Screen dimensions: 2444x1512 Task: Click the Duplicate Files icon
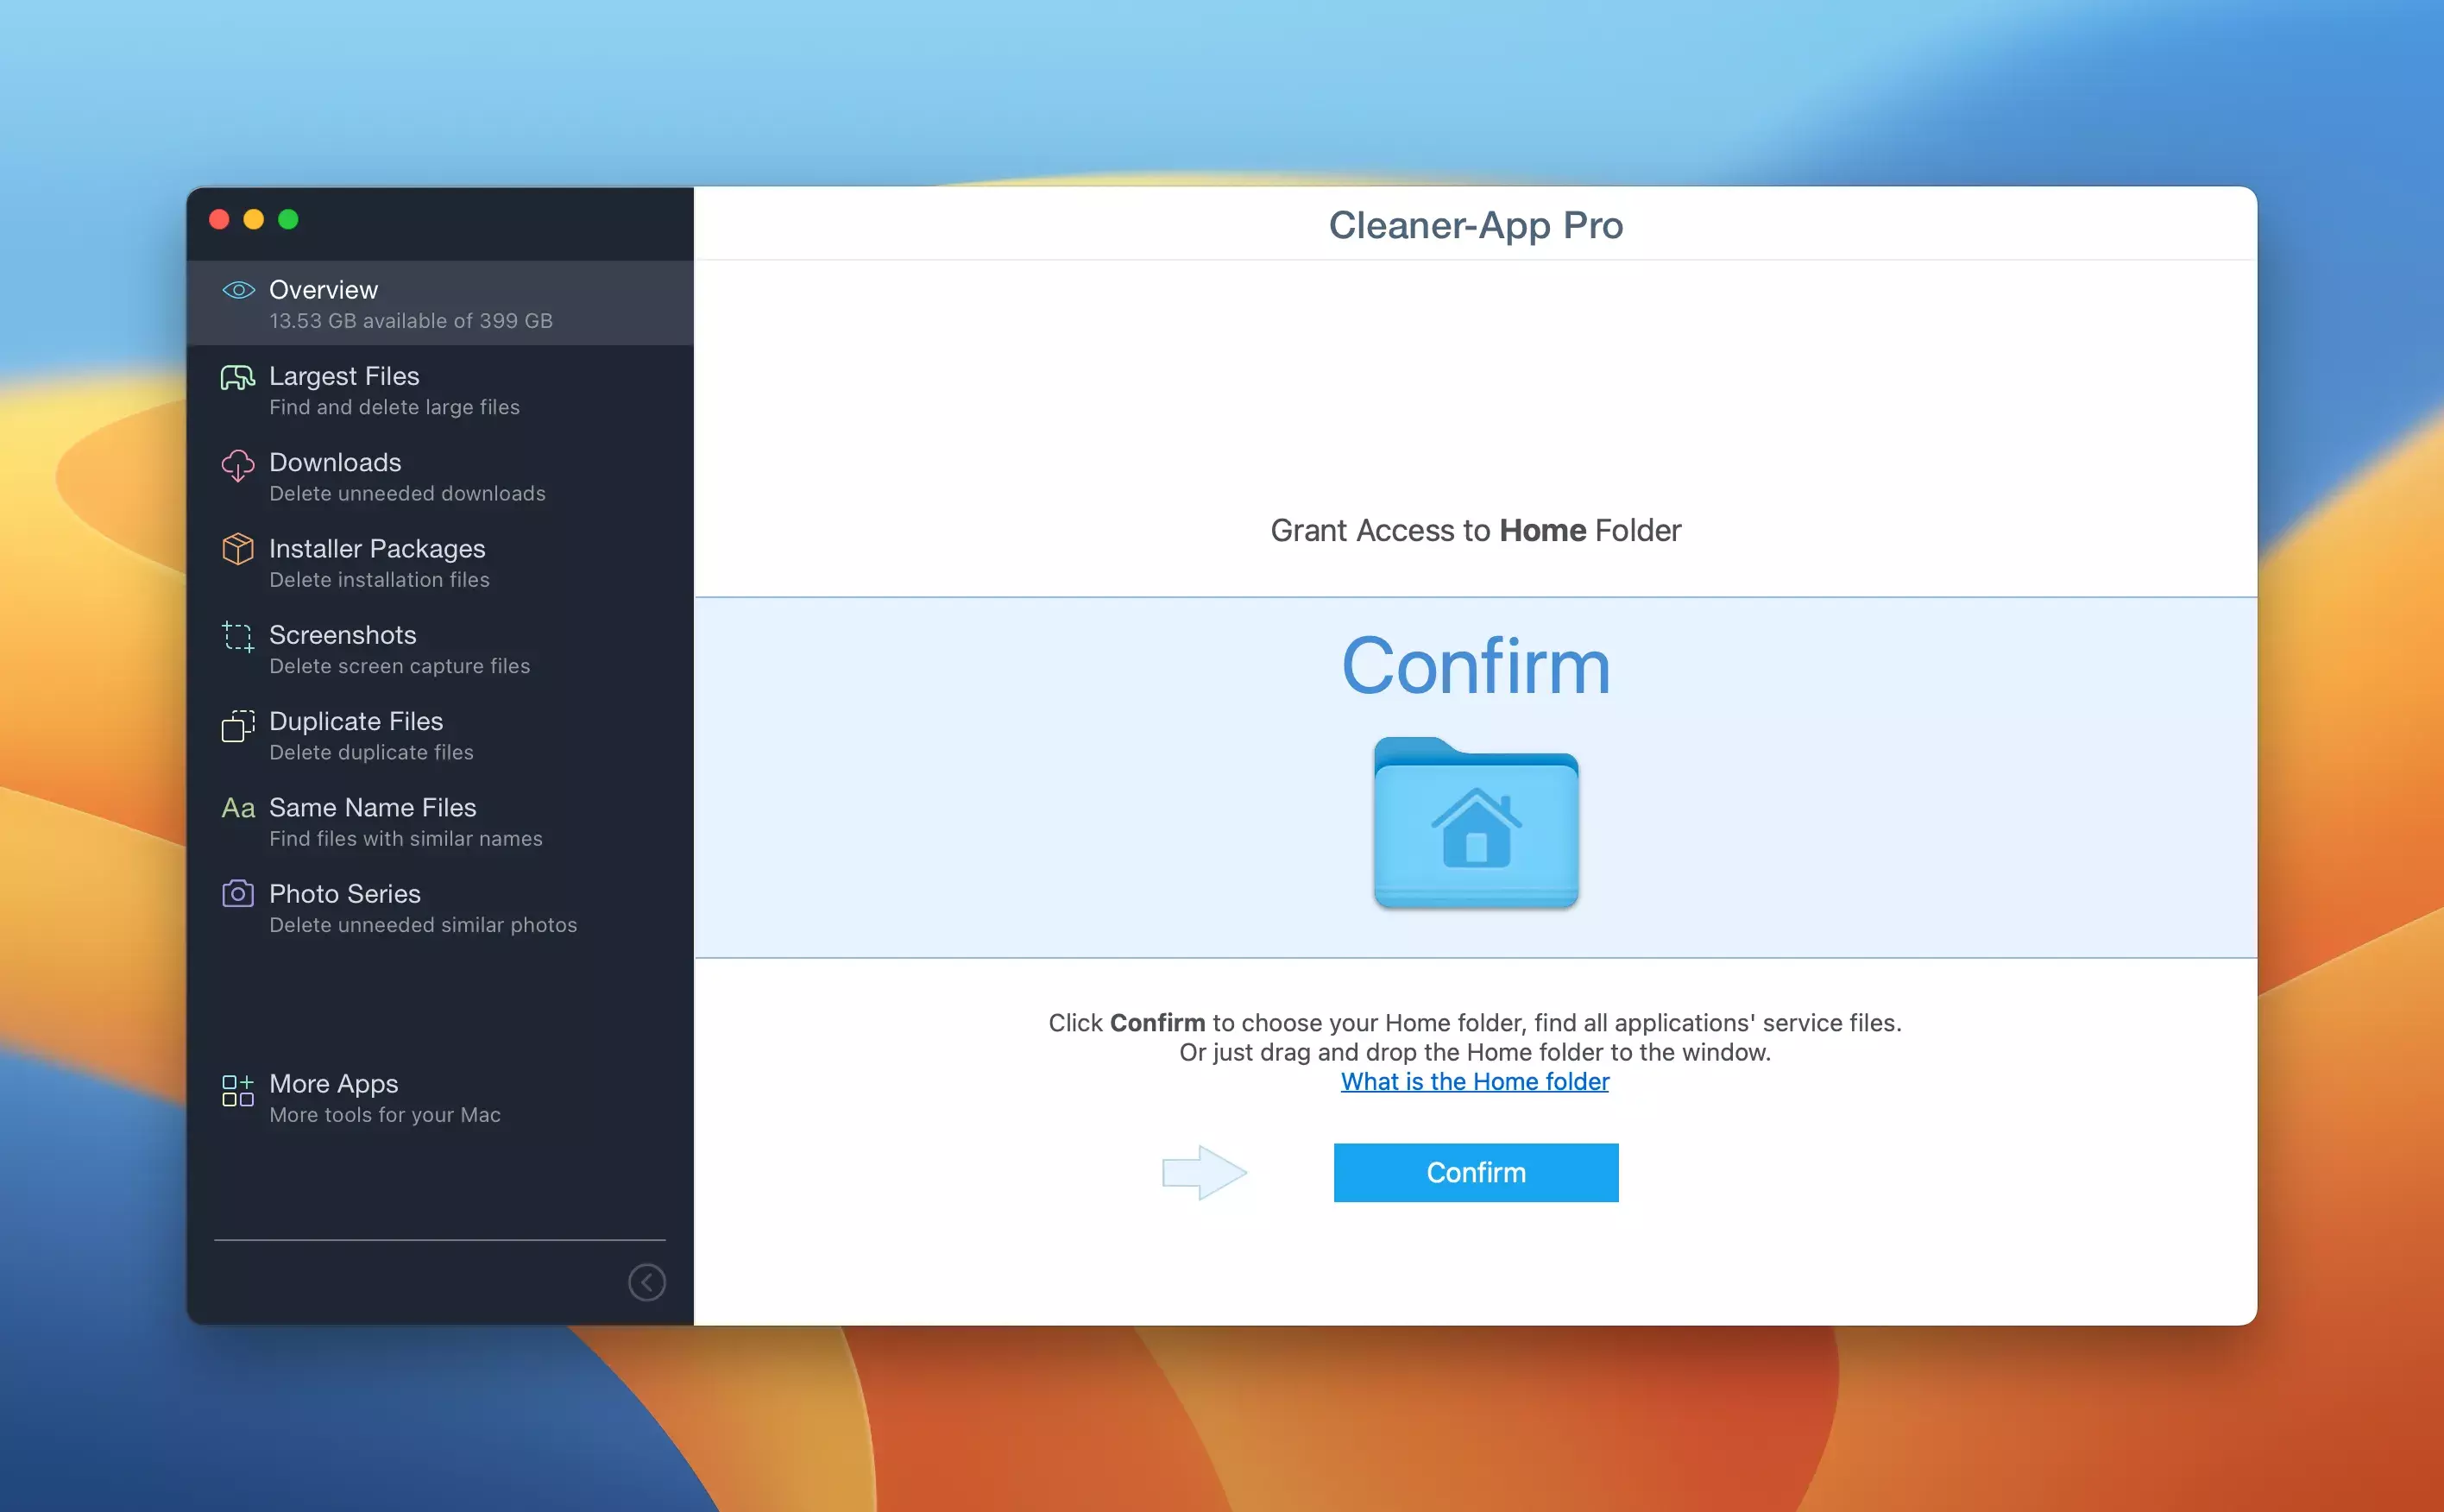click(238, 725)
